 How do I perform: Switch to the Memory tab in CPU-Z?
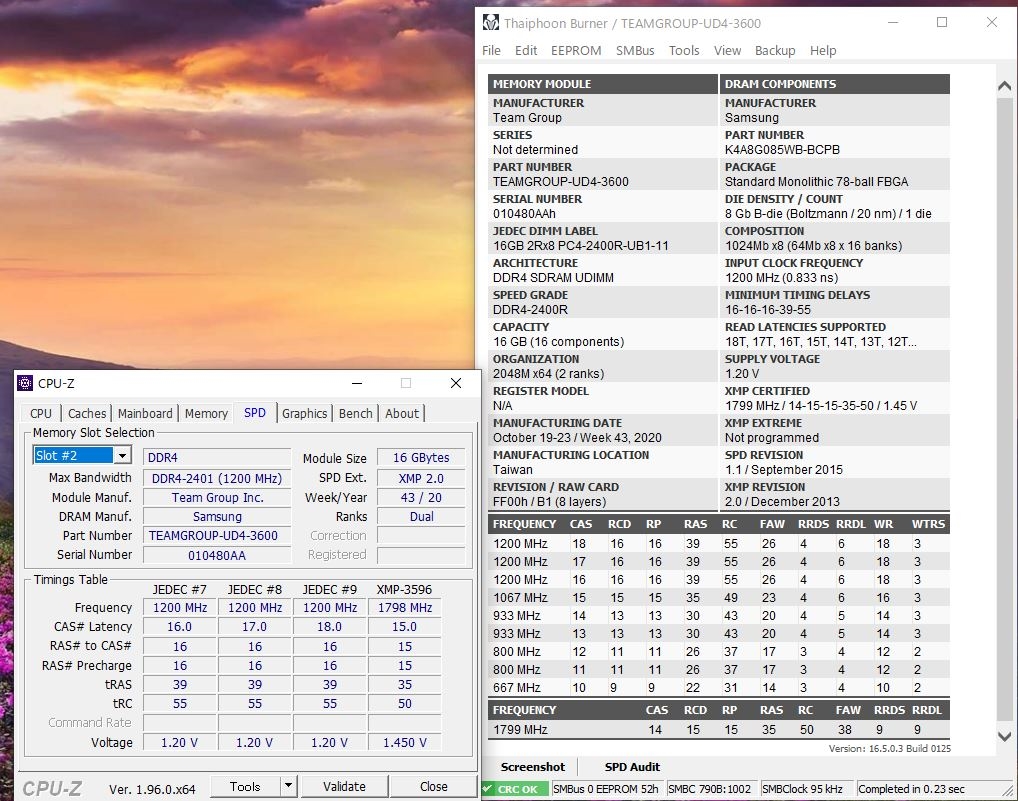[x=206, y=413]
